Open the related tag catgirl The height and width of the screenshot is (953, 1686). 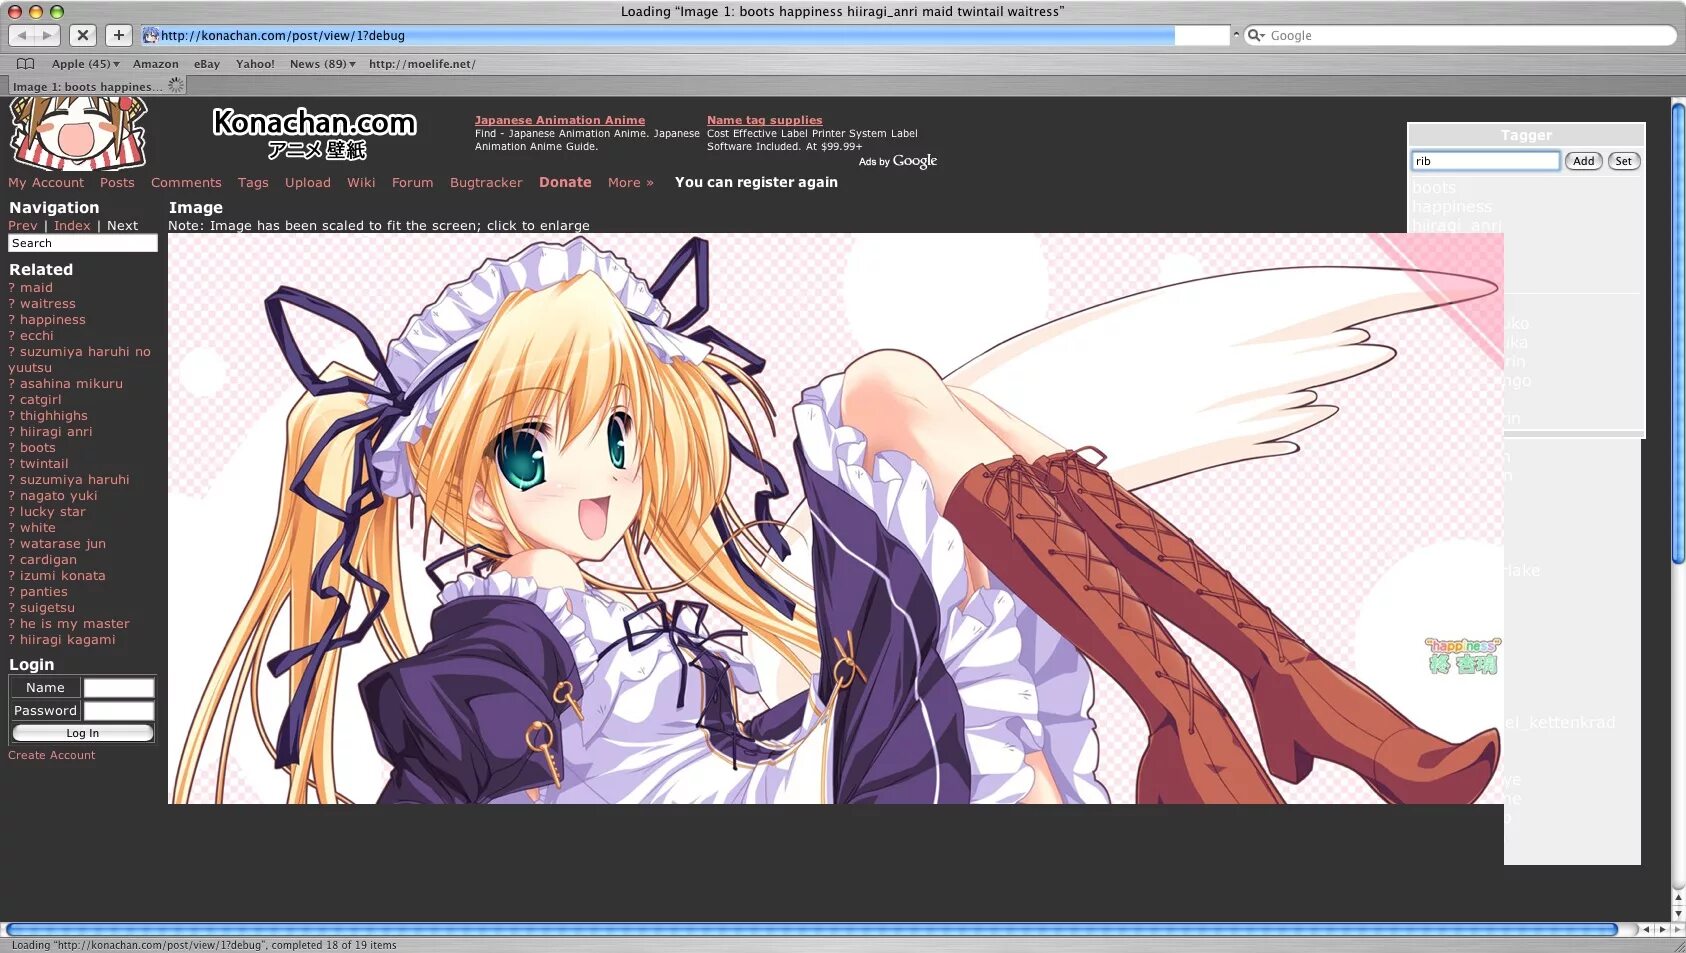pos(41,400)
